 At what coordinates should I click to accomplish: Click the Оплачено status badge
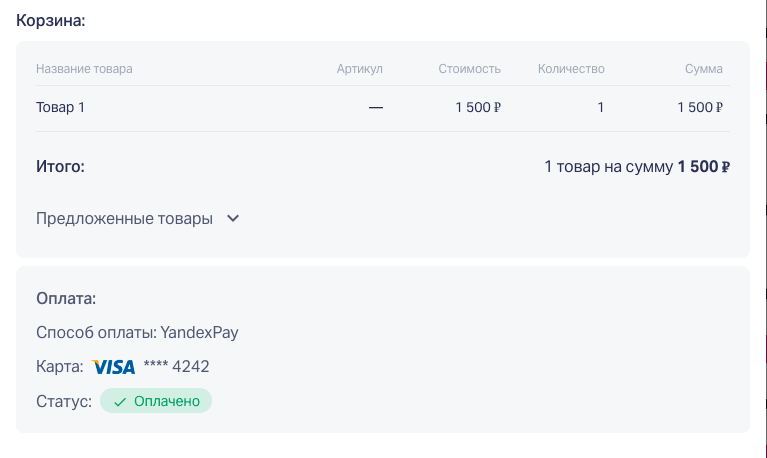(x=156, y=401)
